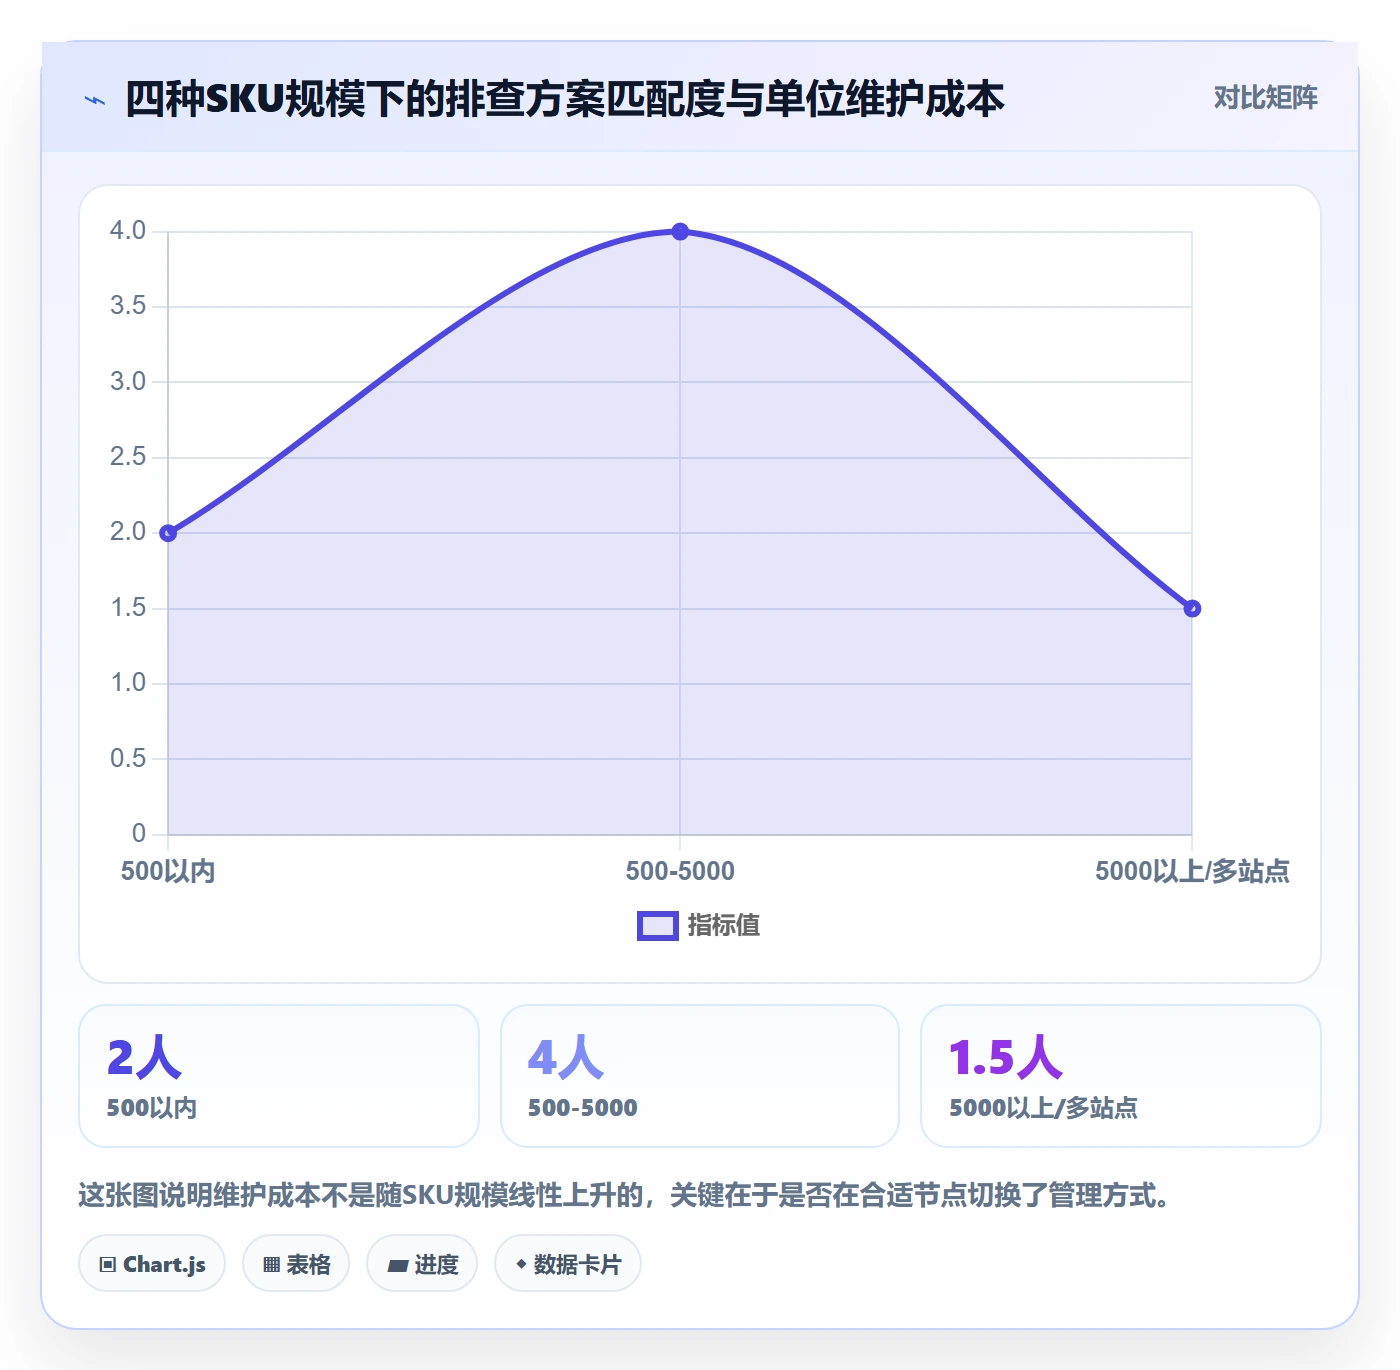Click the peak data point at 500-5000
This screenshot has height=1370, width=1400.
(x=680, y=232)
